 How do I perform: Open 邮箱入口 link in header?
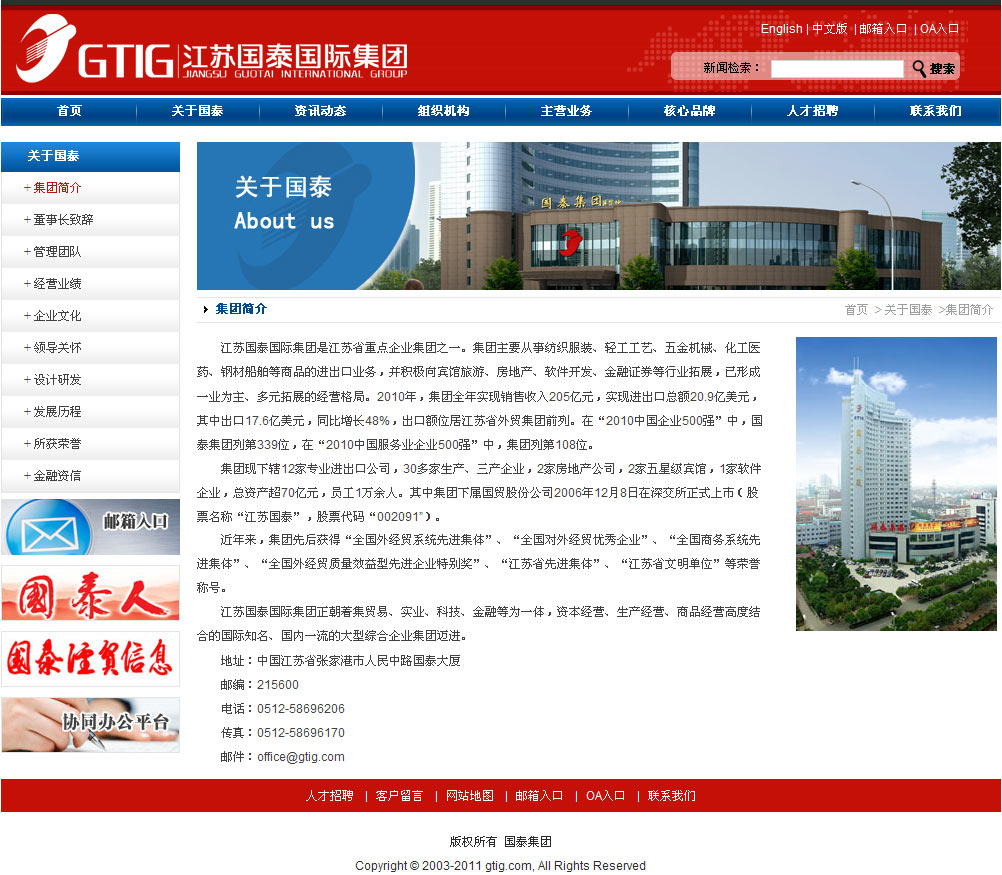(883, 29)
